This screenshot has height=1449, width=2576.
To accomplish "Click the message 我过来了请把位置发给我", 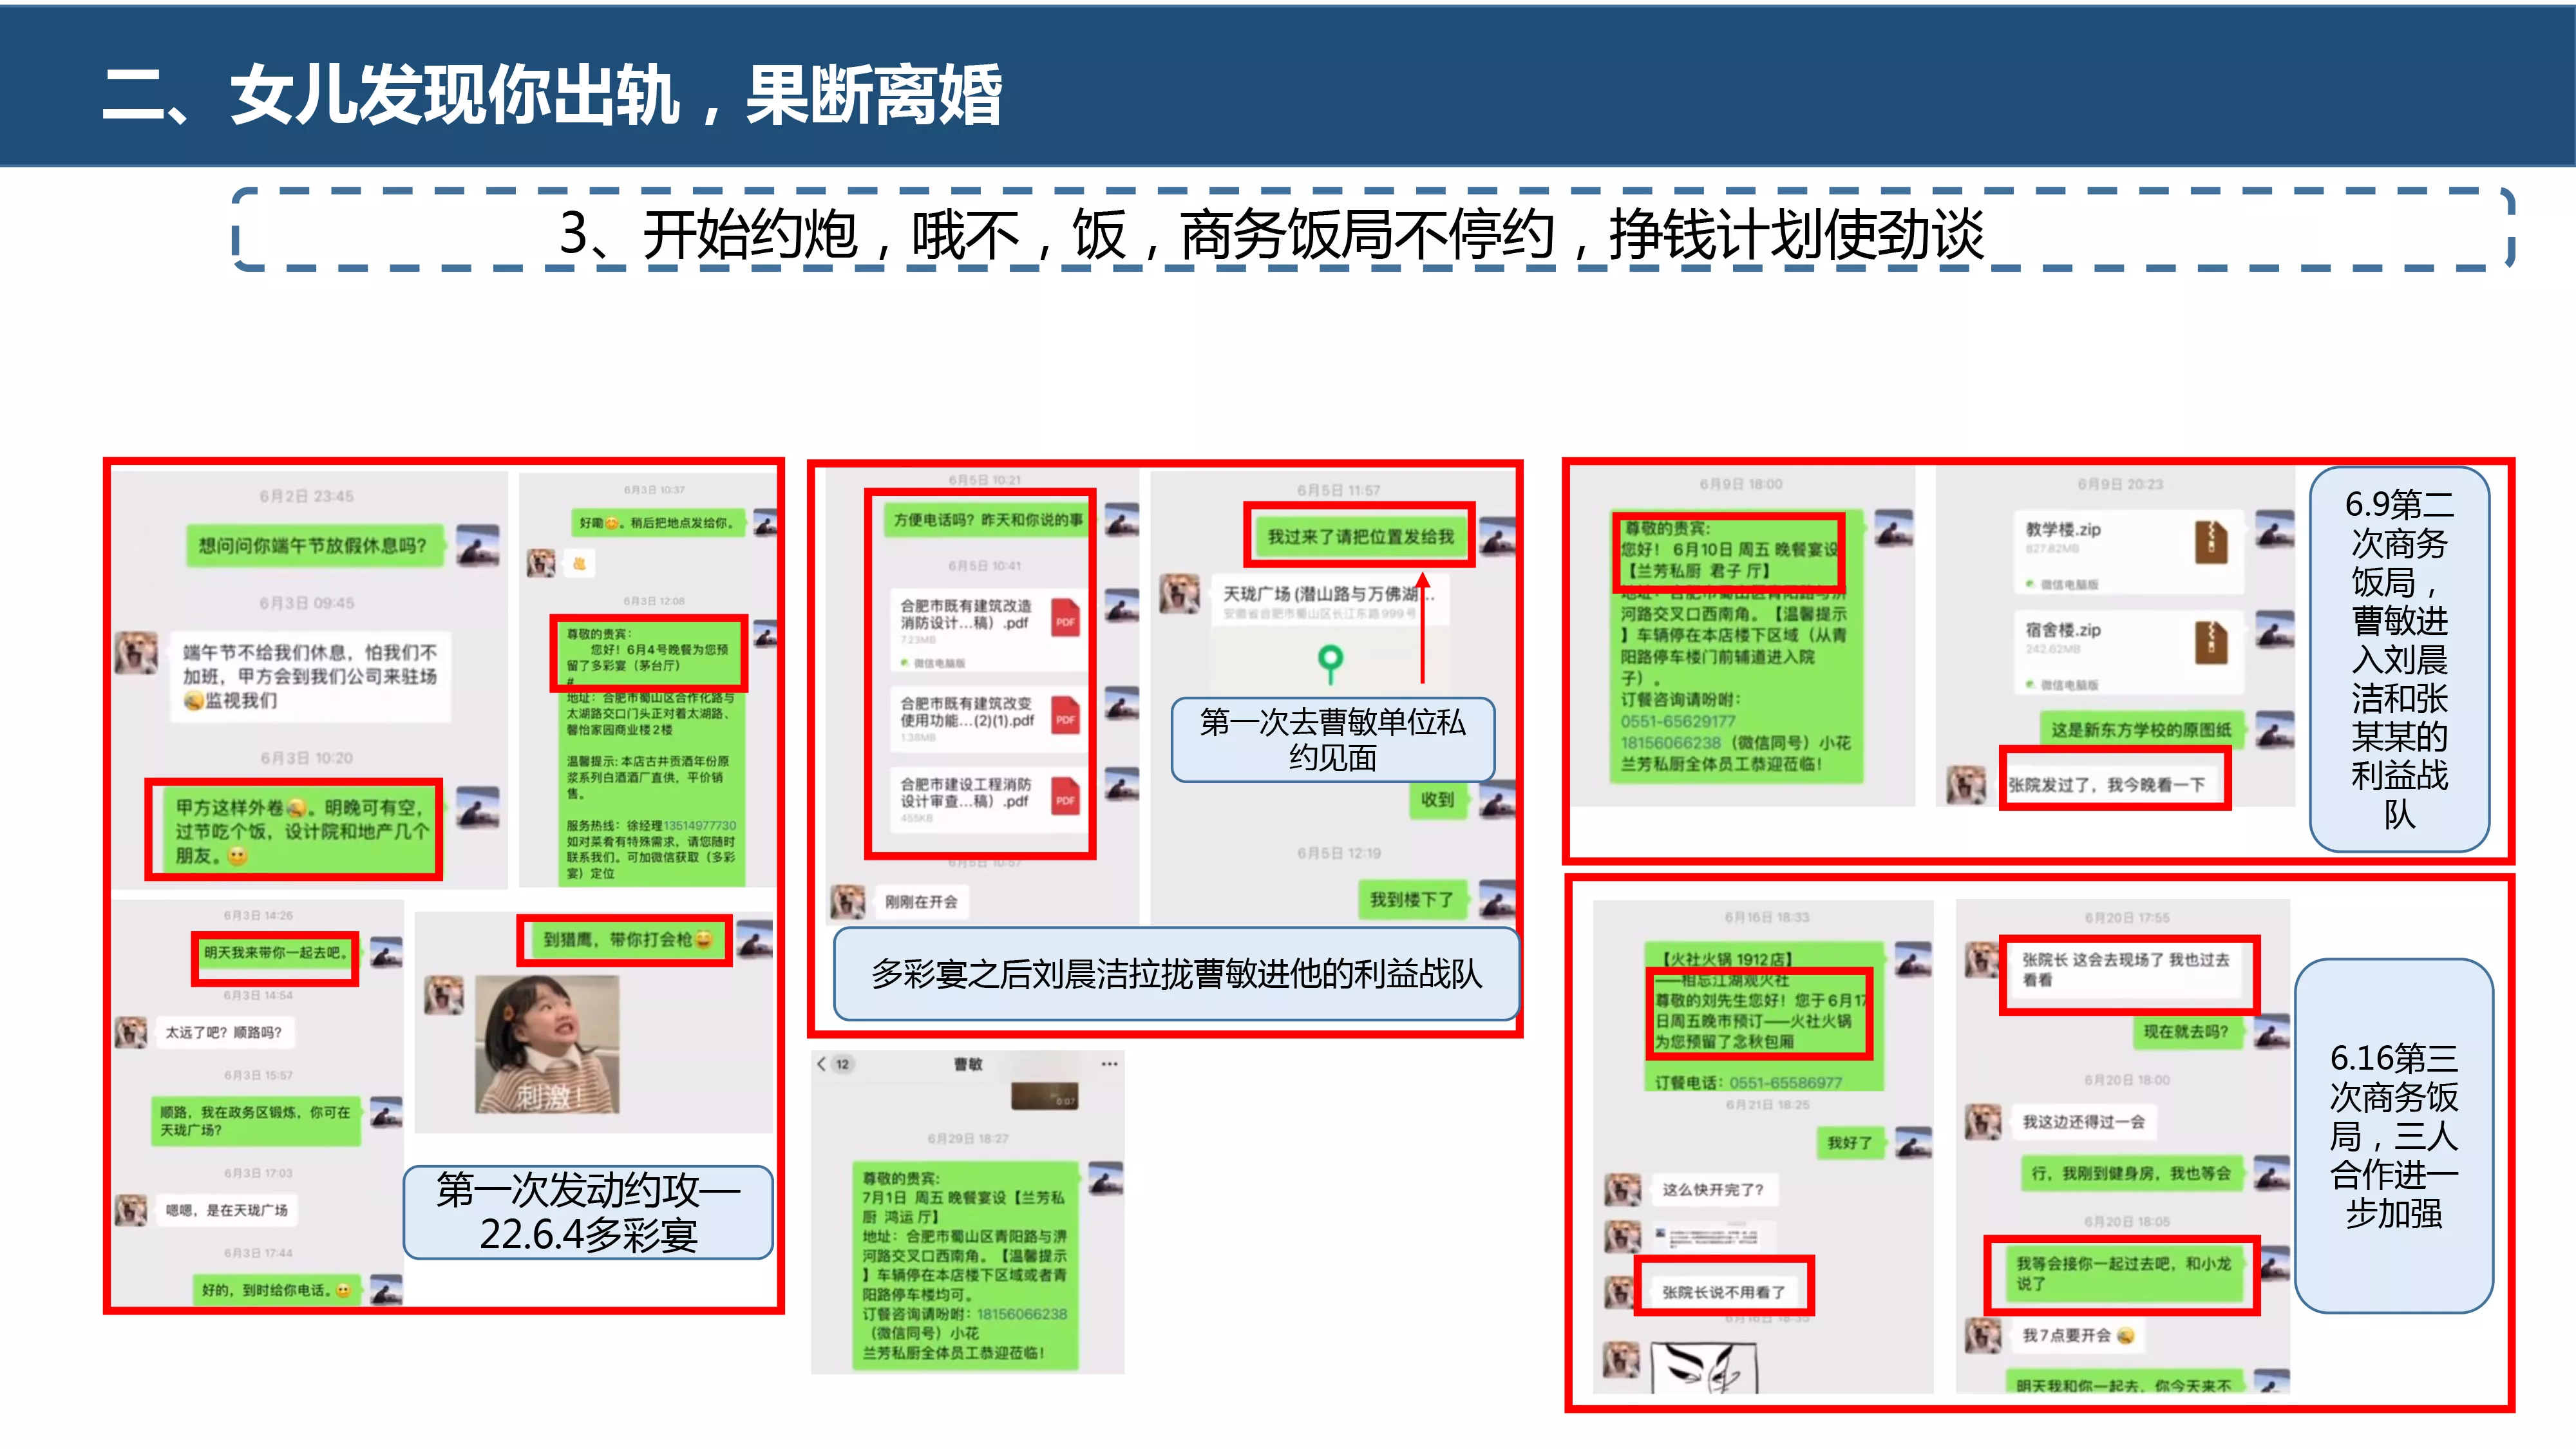I will [1360, 537].
